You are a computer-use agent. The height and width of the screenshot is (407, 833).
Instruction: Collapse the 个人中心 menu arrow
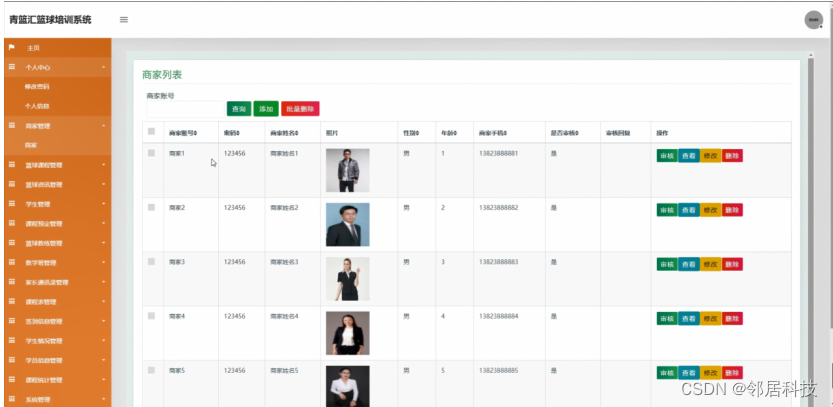[x=104, y=67]
